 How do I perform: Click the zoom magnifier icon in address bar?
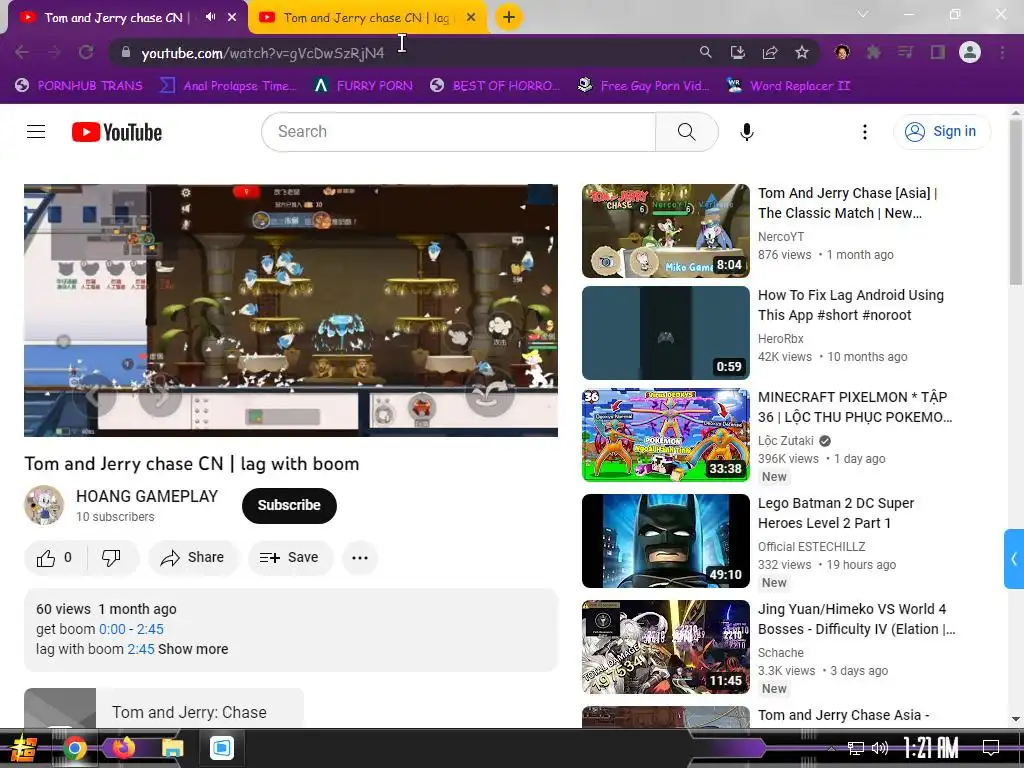pos(705,52)
